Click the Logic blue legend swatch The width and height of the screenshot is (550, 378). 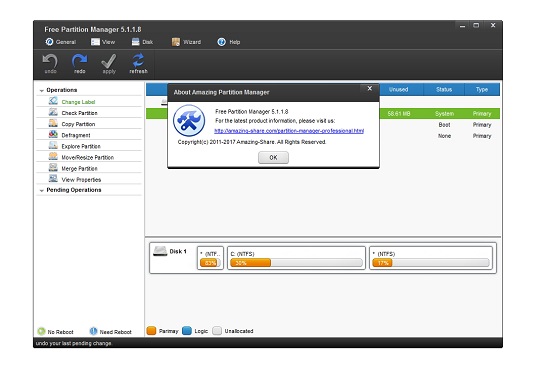coord(187,331)
